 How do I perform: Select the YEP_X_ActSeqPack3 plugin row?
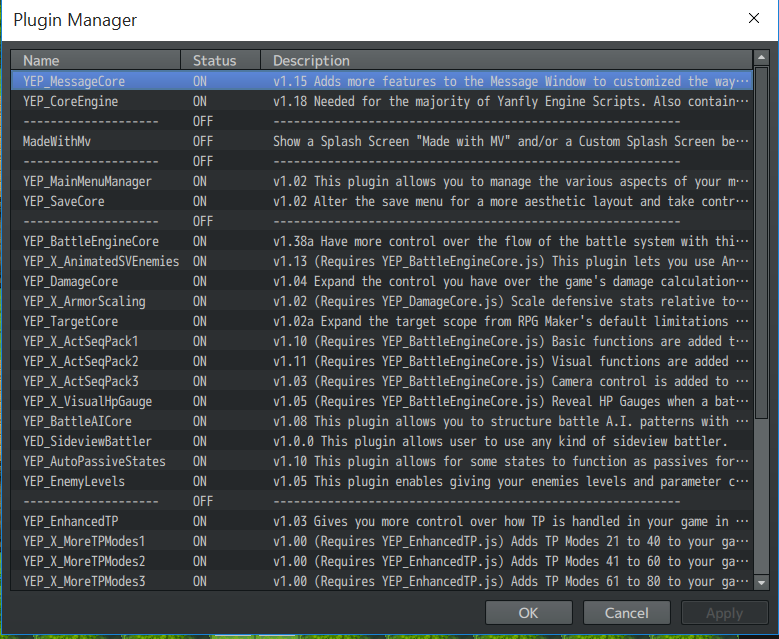382,381
